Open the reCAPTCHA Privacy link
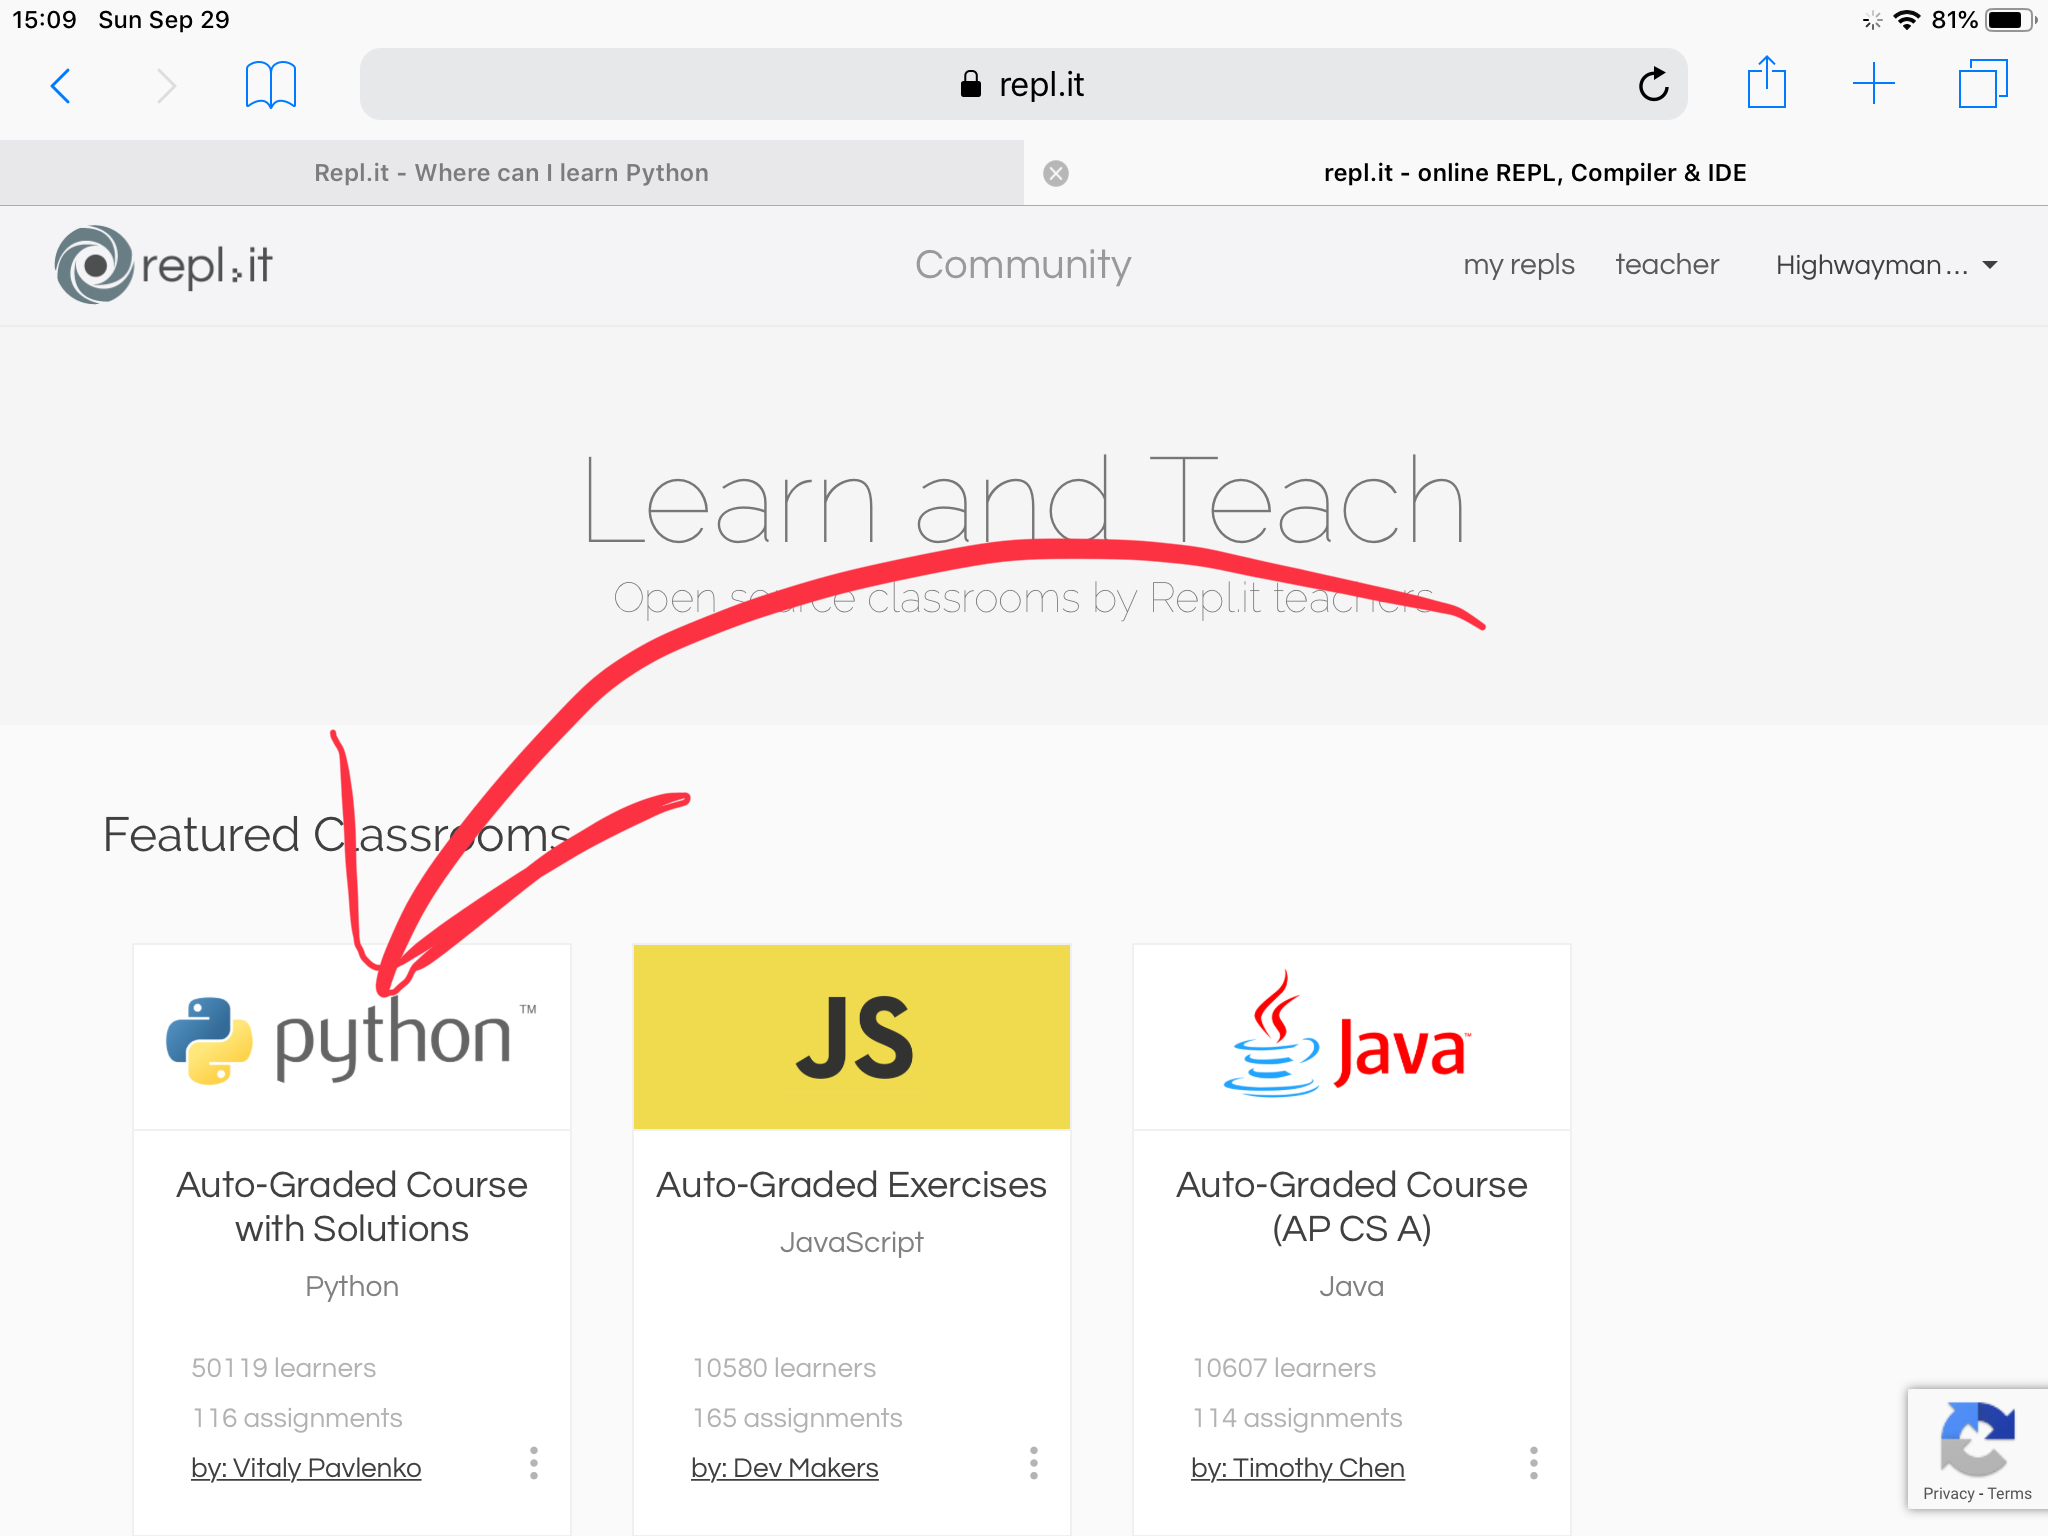 [x=1948, y=1494]
